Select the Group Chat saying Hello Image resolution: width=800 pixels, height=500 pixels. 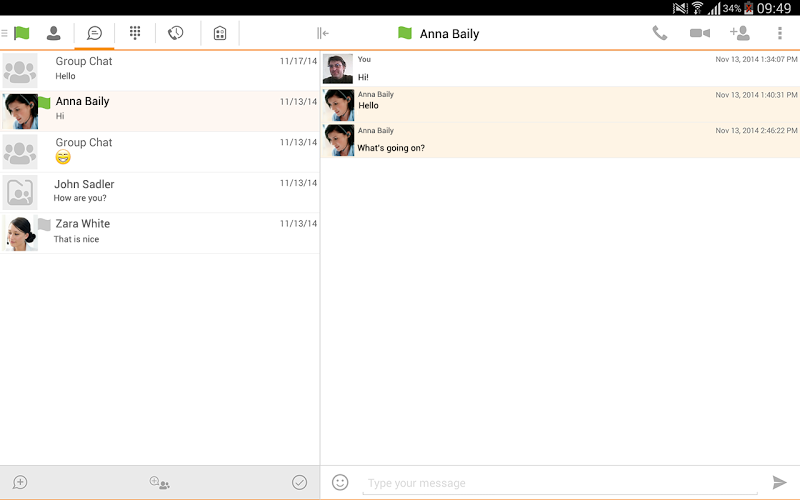(160, 69)
